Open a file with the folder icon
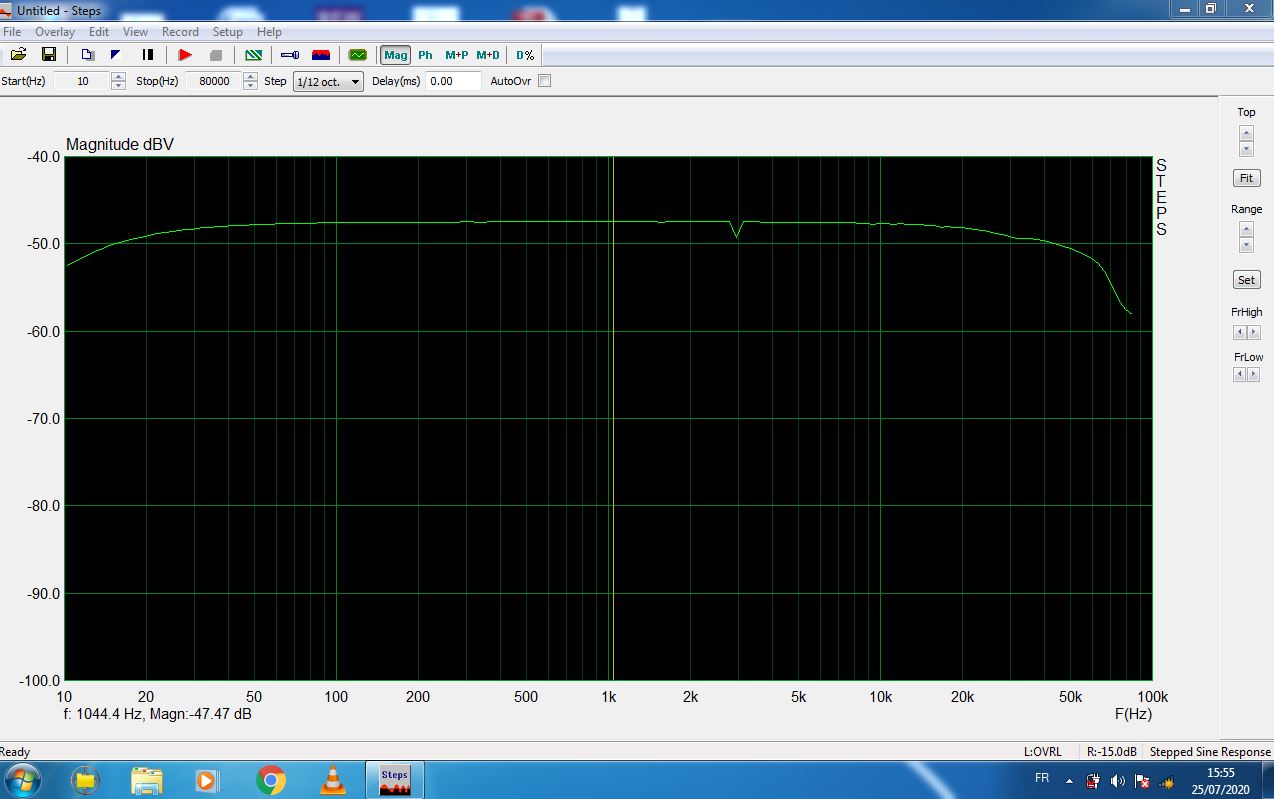This screenshot has width=1274, height=799. pos(18,55)
